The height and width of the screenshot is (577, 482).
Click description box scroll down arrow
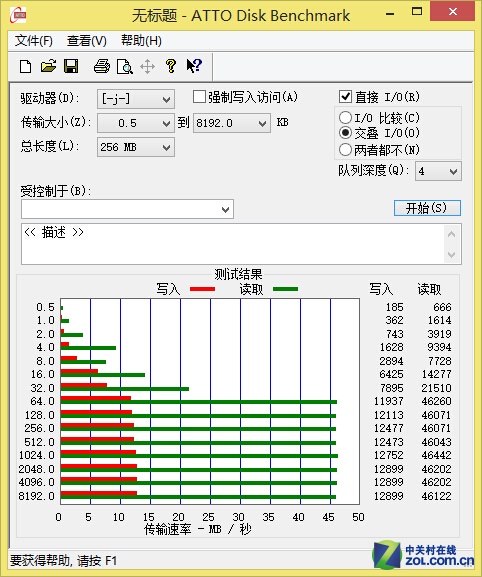point(452,255)
